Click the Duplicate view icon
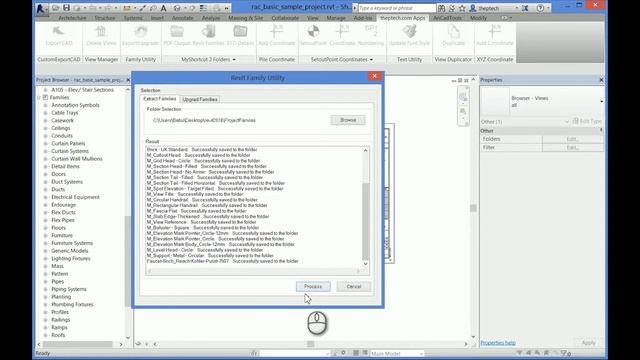Viewport: 640px width, 360px height. (x=453, y=36)
